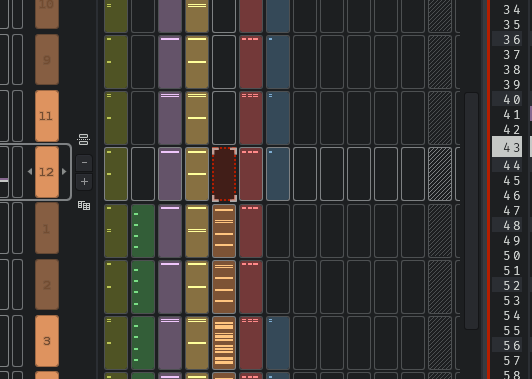The width and height of the screenshot is (532, 379).
Task: Click the left arrow beside pattern 12
Action: point(30,172)
